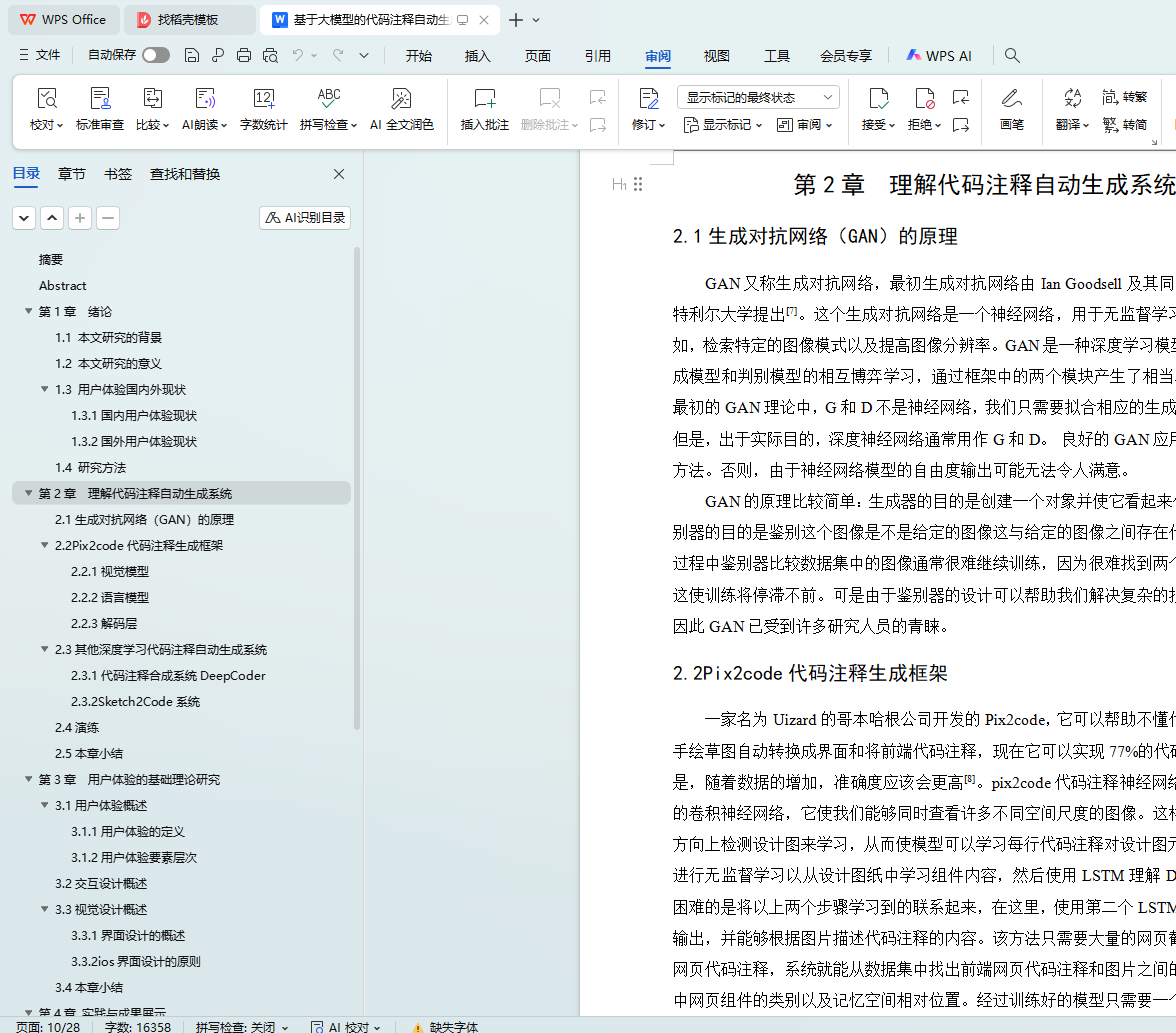This screenshot has height=1033, width=1176.
Task: Click the 画笔 pen tool icon
Action: 1011,98
